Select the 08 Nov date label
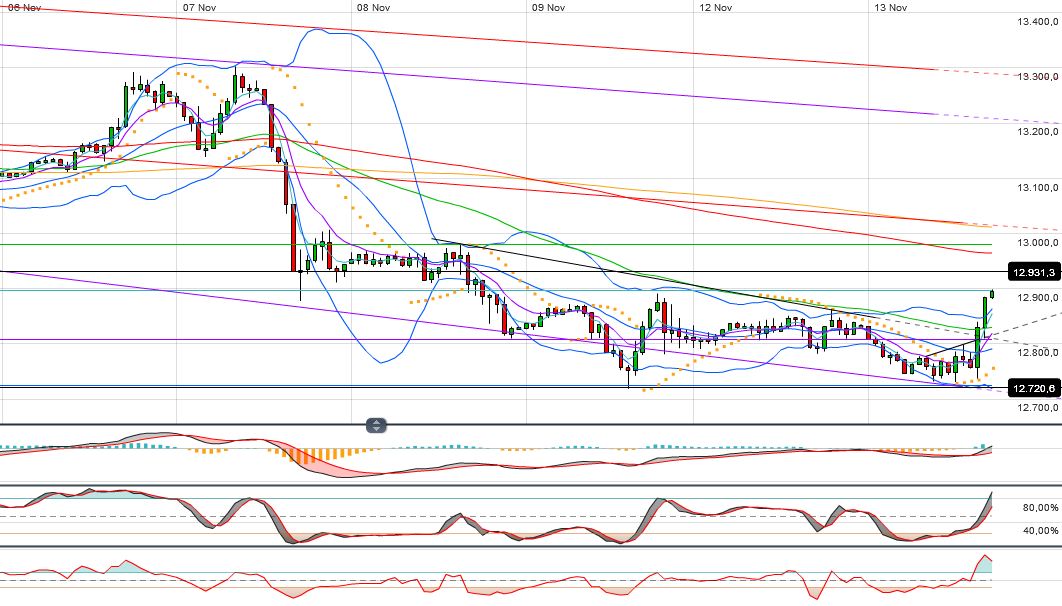The width and height of the screenshot is (1062, 606). [373, 7]
